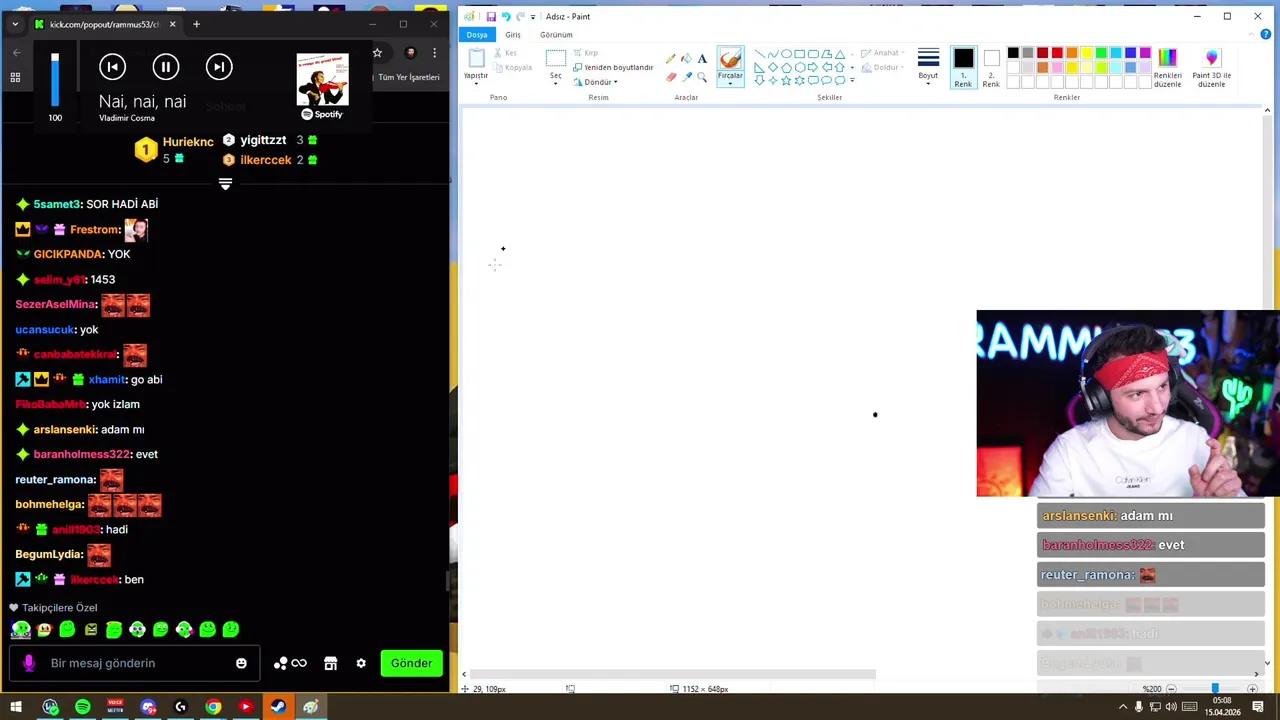Open a new browser tab
The image size is (1280, 720).
click(196, 24)
